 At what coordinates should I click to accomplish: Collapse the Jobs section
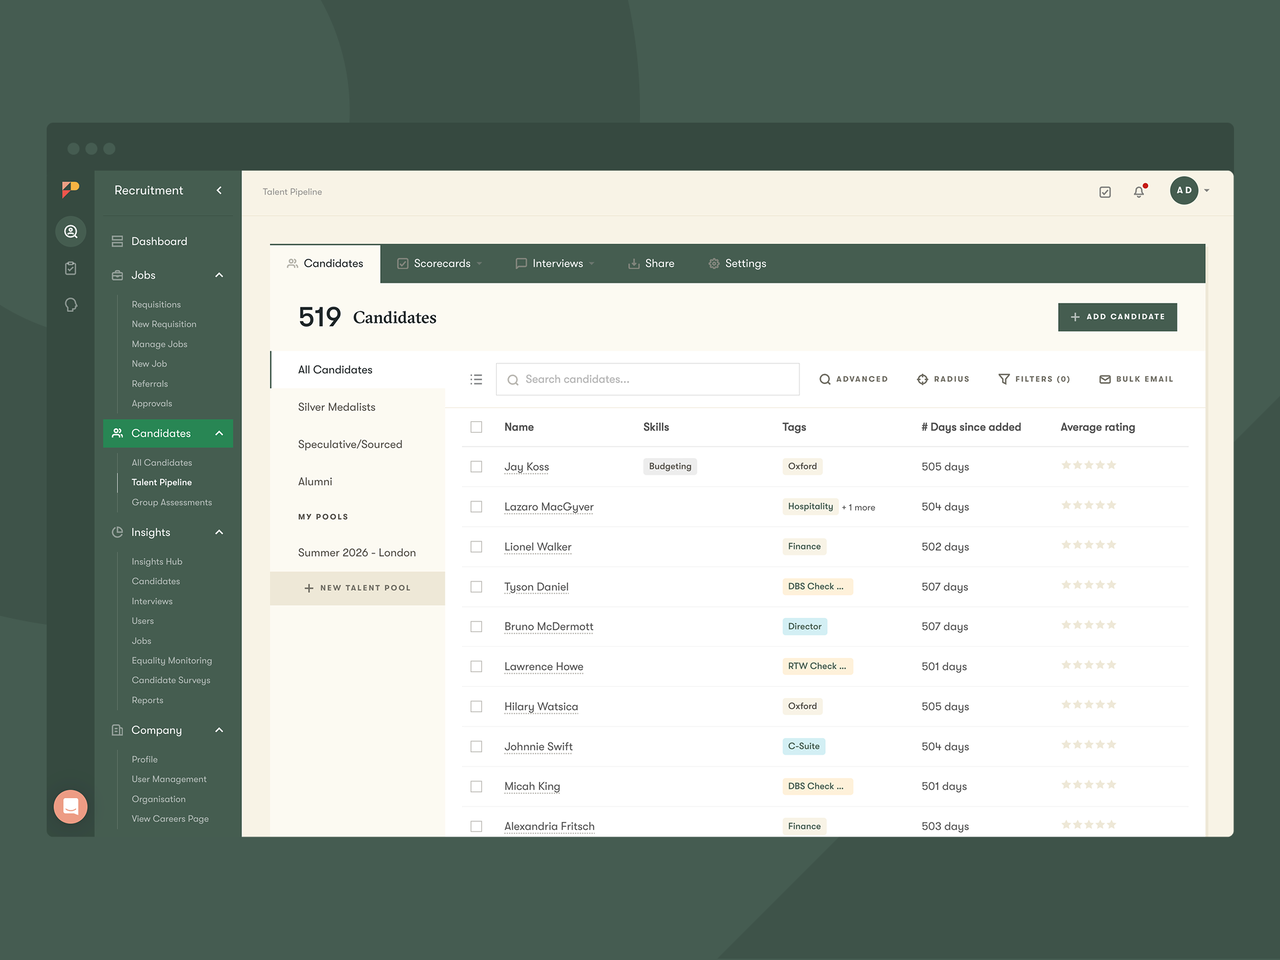(x=219, y=275)
